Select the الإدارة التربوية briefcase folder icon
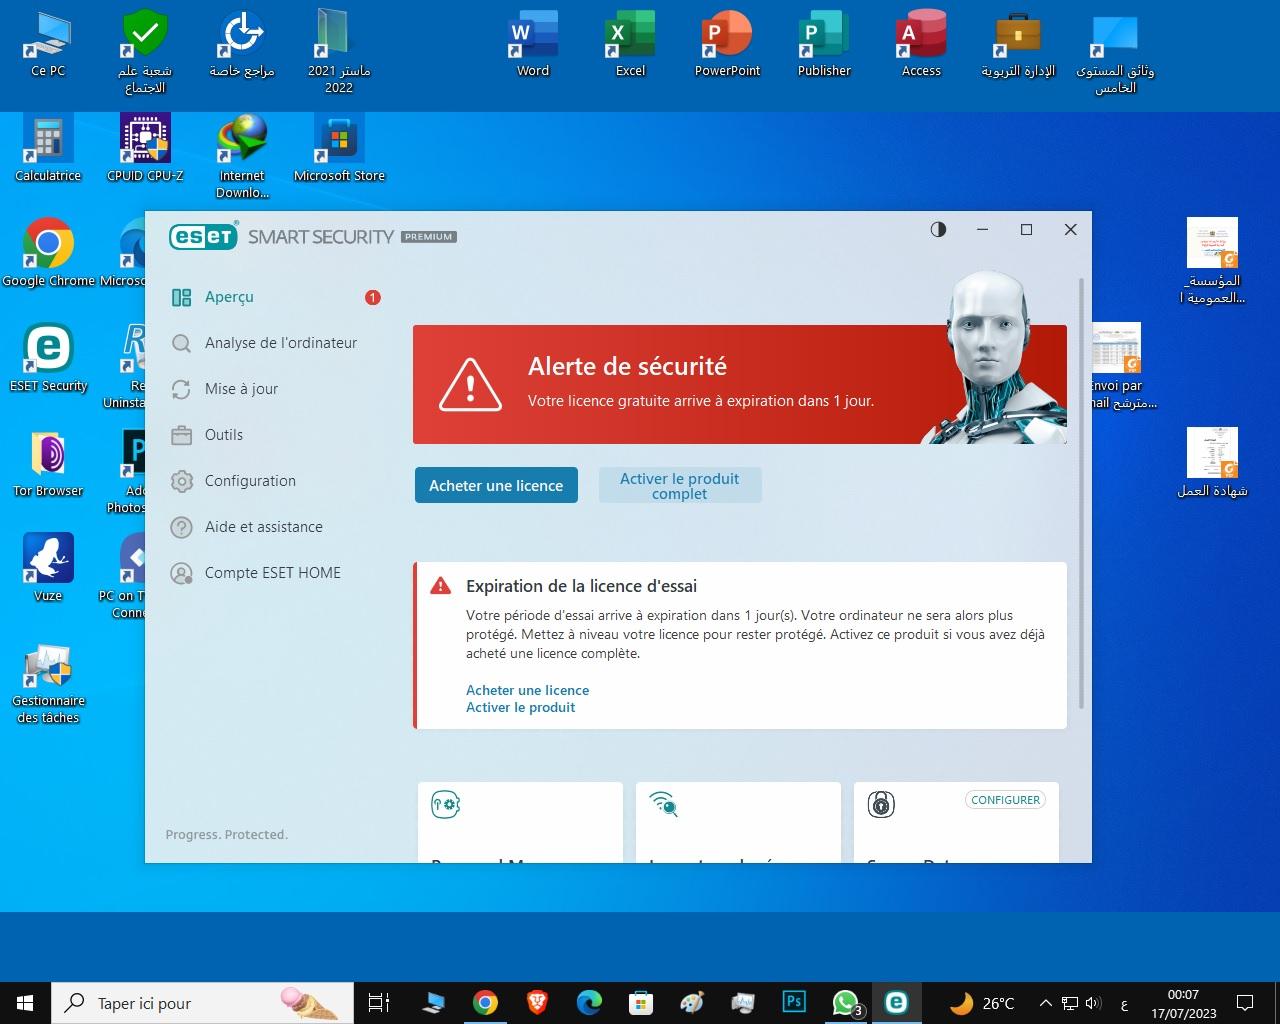The image size is (1280, 1024). pos(1018,45)
